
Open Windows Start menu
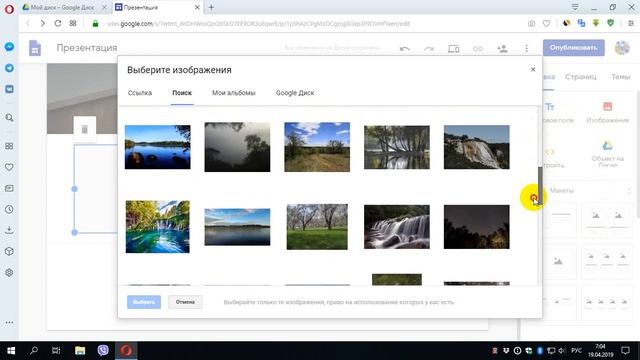pyautogui.click(x=11, y=351)
